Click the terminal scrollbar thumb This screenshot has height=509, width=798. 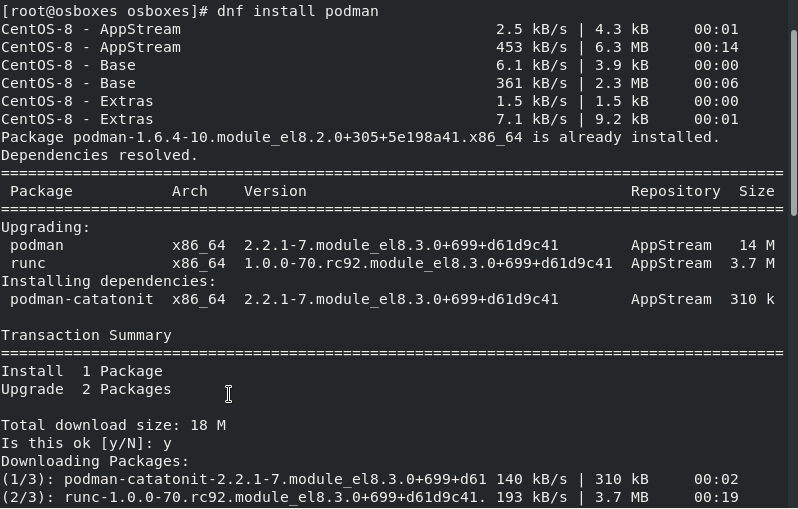(x=793, y=123)
